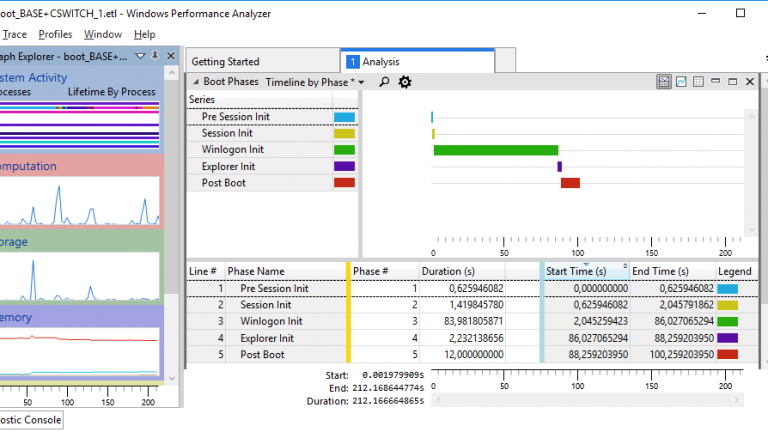This screenshot has width=768, height=432.
Task: Select the Memory usage thumbnail graph
Action: tap(79, 352)
